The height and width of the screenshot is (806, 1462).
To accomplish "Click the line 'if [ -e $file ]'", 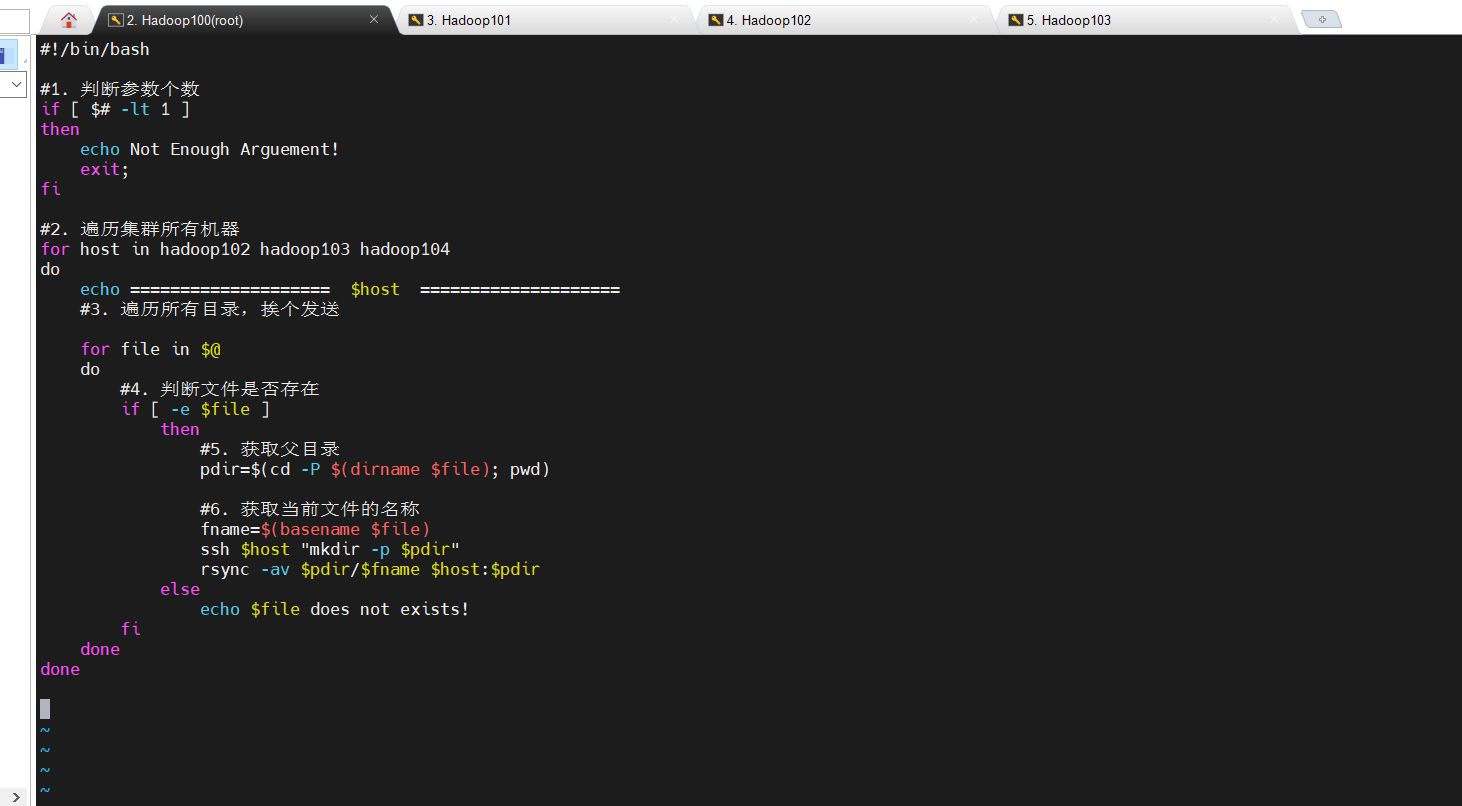I will 195,409.
